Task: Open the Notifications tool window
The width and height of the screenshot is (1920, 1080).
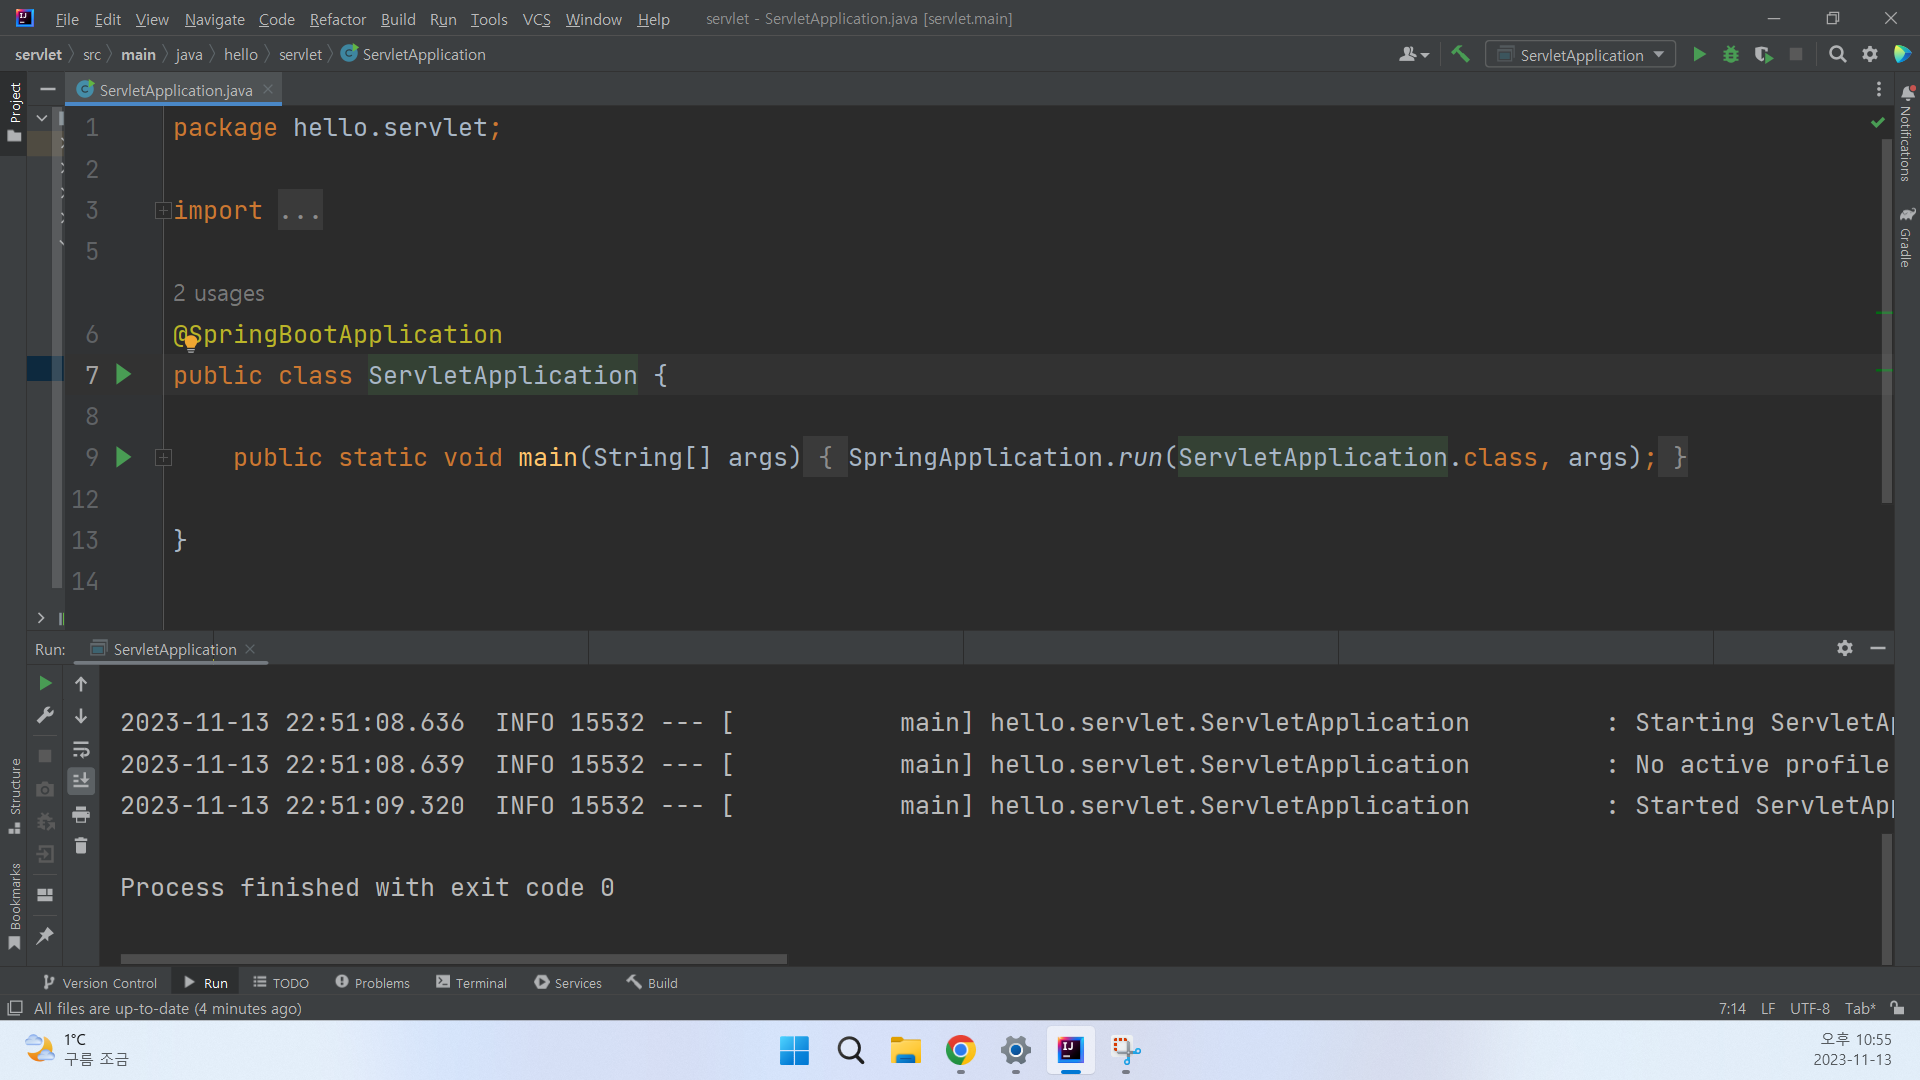Action: (1906, 133)
